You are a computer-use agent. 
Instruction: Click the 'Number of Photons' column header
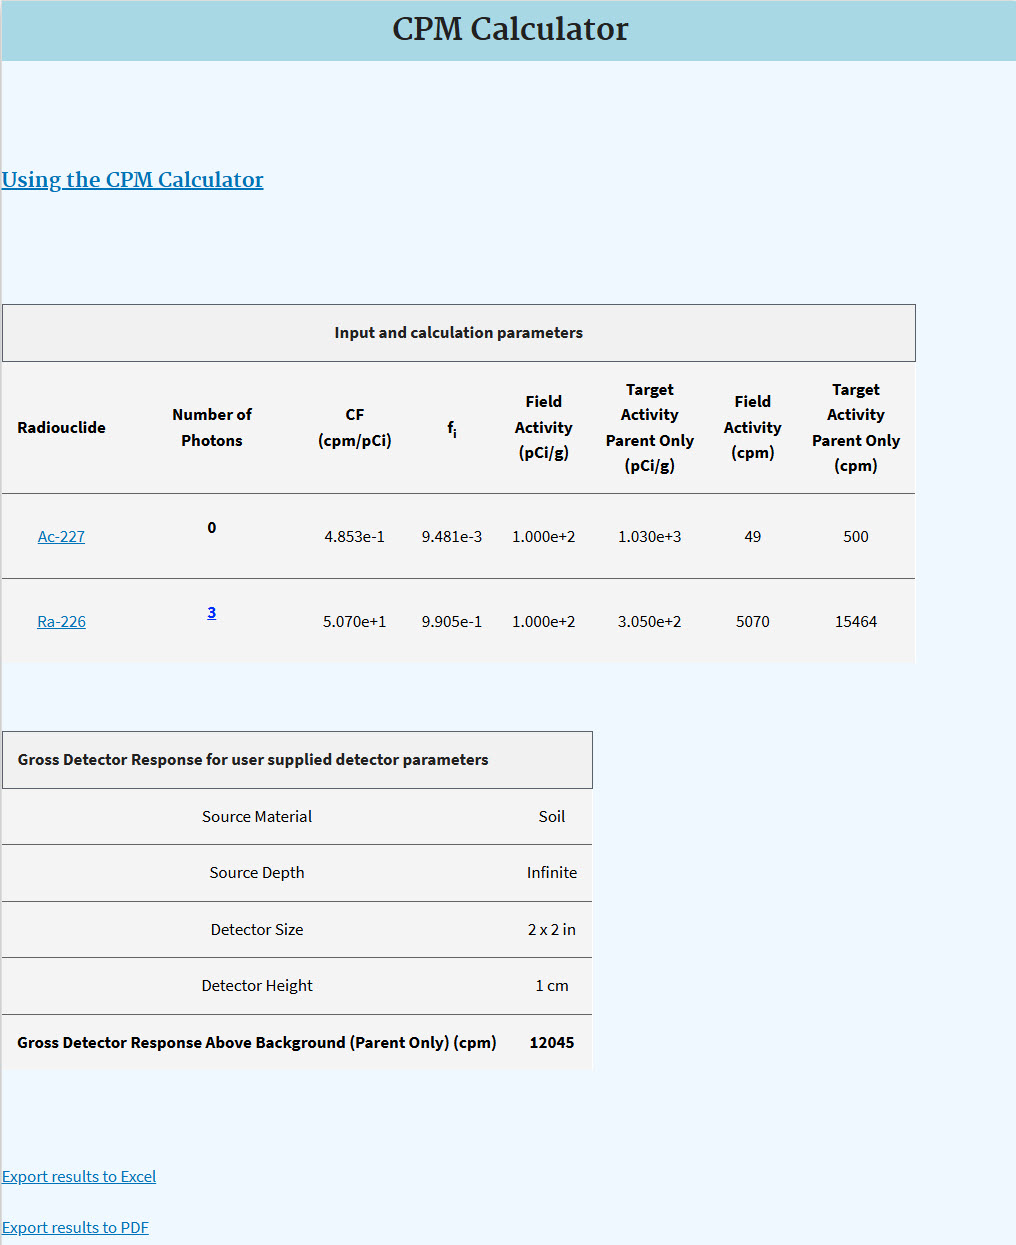[212, 428]
